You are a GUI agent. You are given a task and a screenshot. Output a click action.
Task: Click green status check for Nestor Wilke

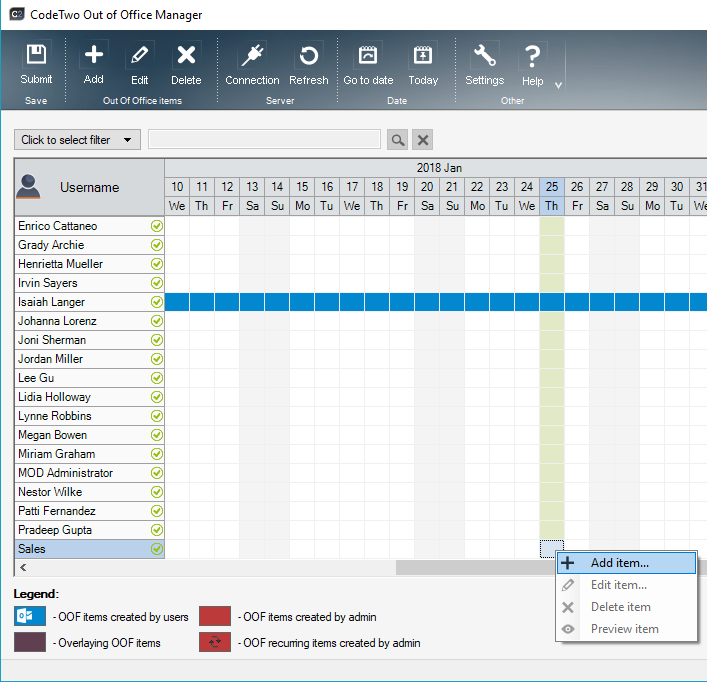tap(157, 492)
